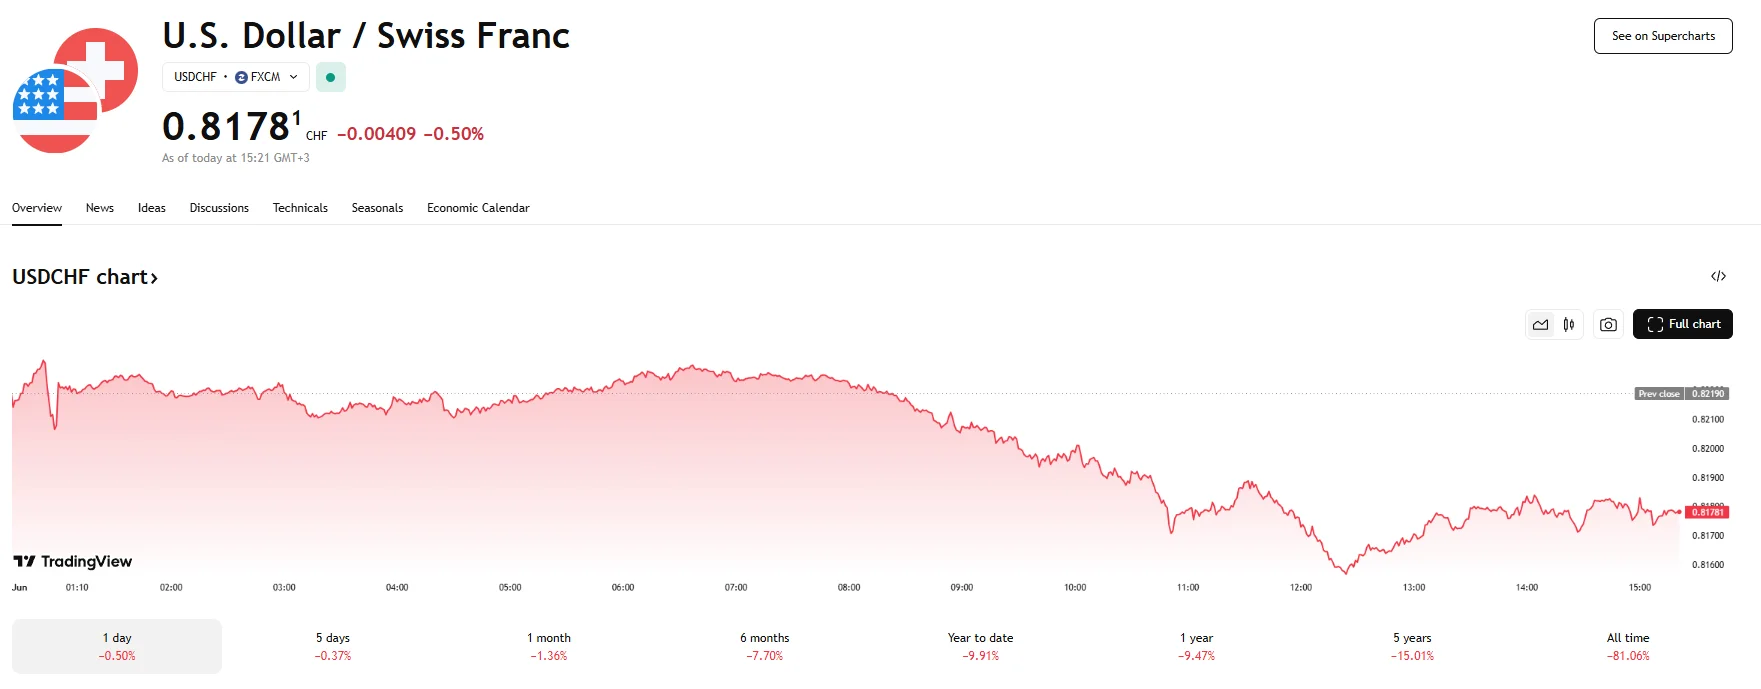Screen dimensions: 1761x689
Task: Switch to area chart style
Action: 1540,325
